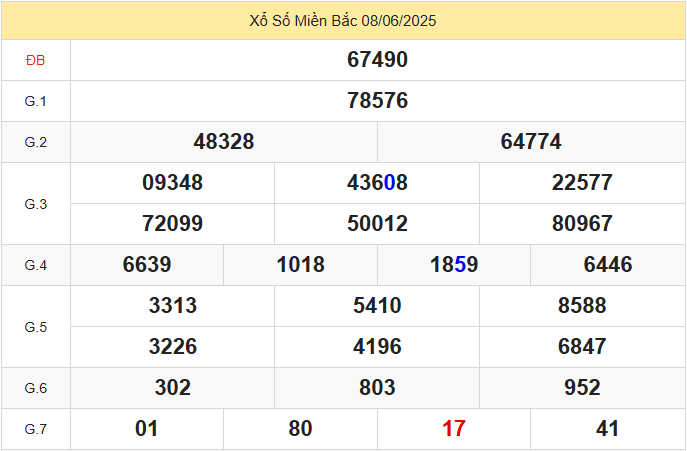Screen dimensions: 687x451
Task: Click the first prize number 78576
Action: tap(377, 100)
